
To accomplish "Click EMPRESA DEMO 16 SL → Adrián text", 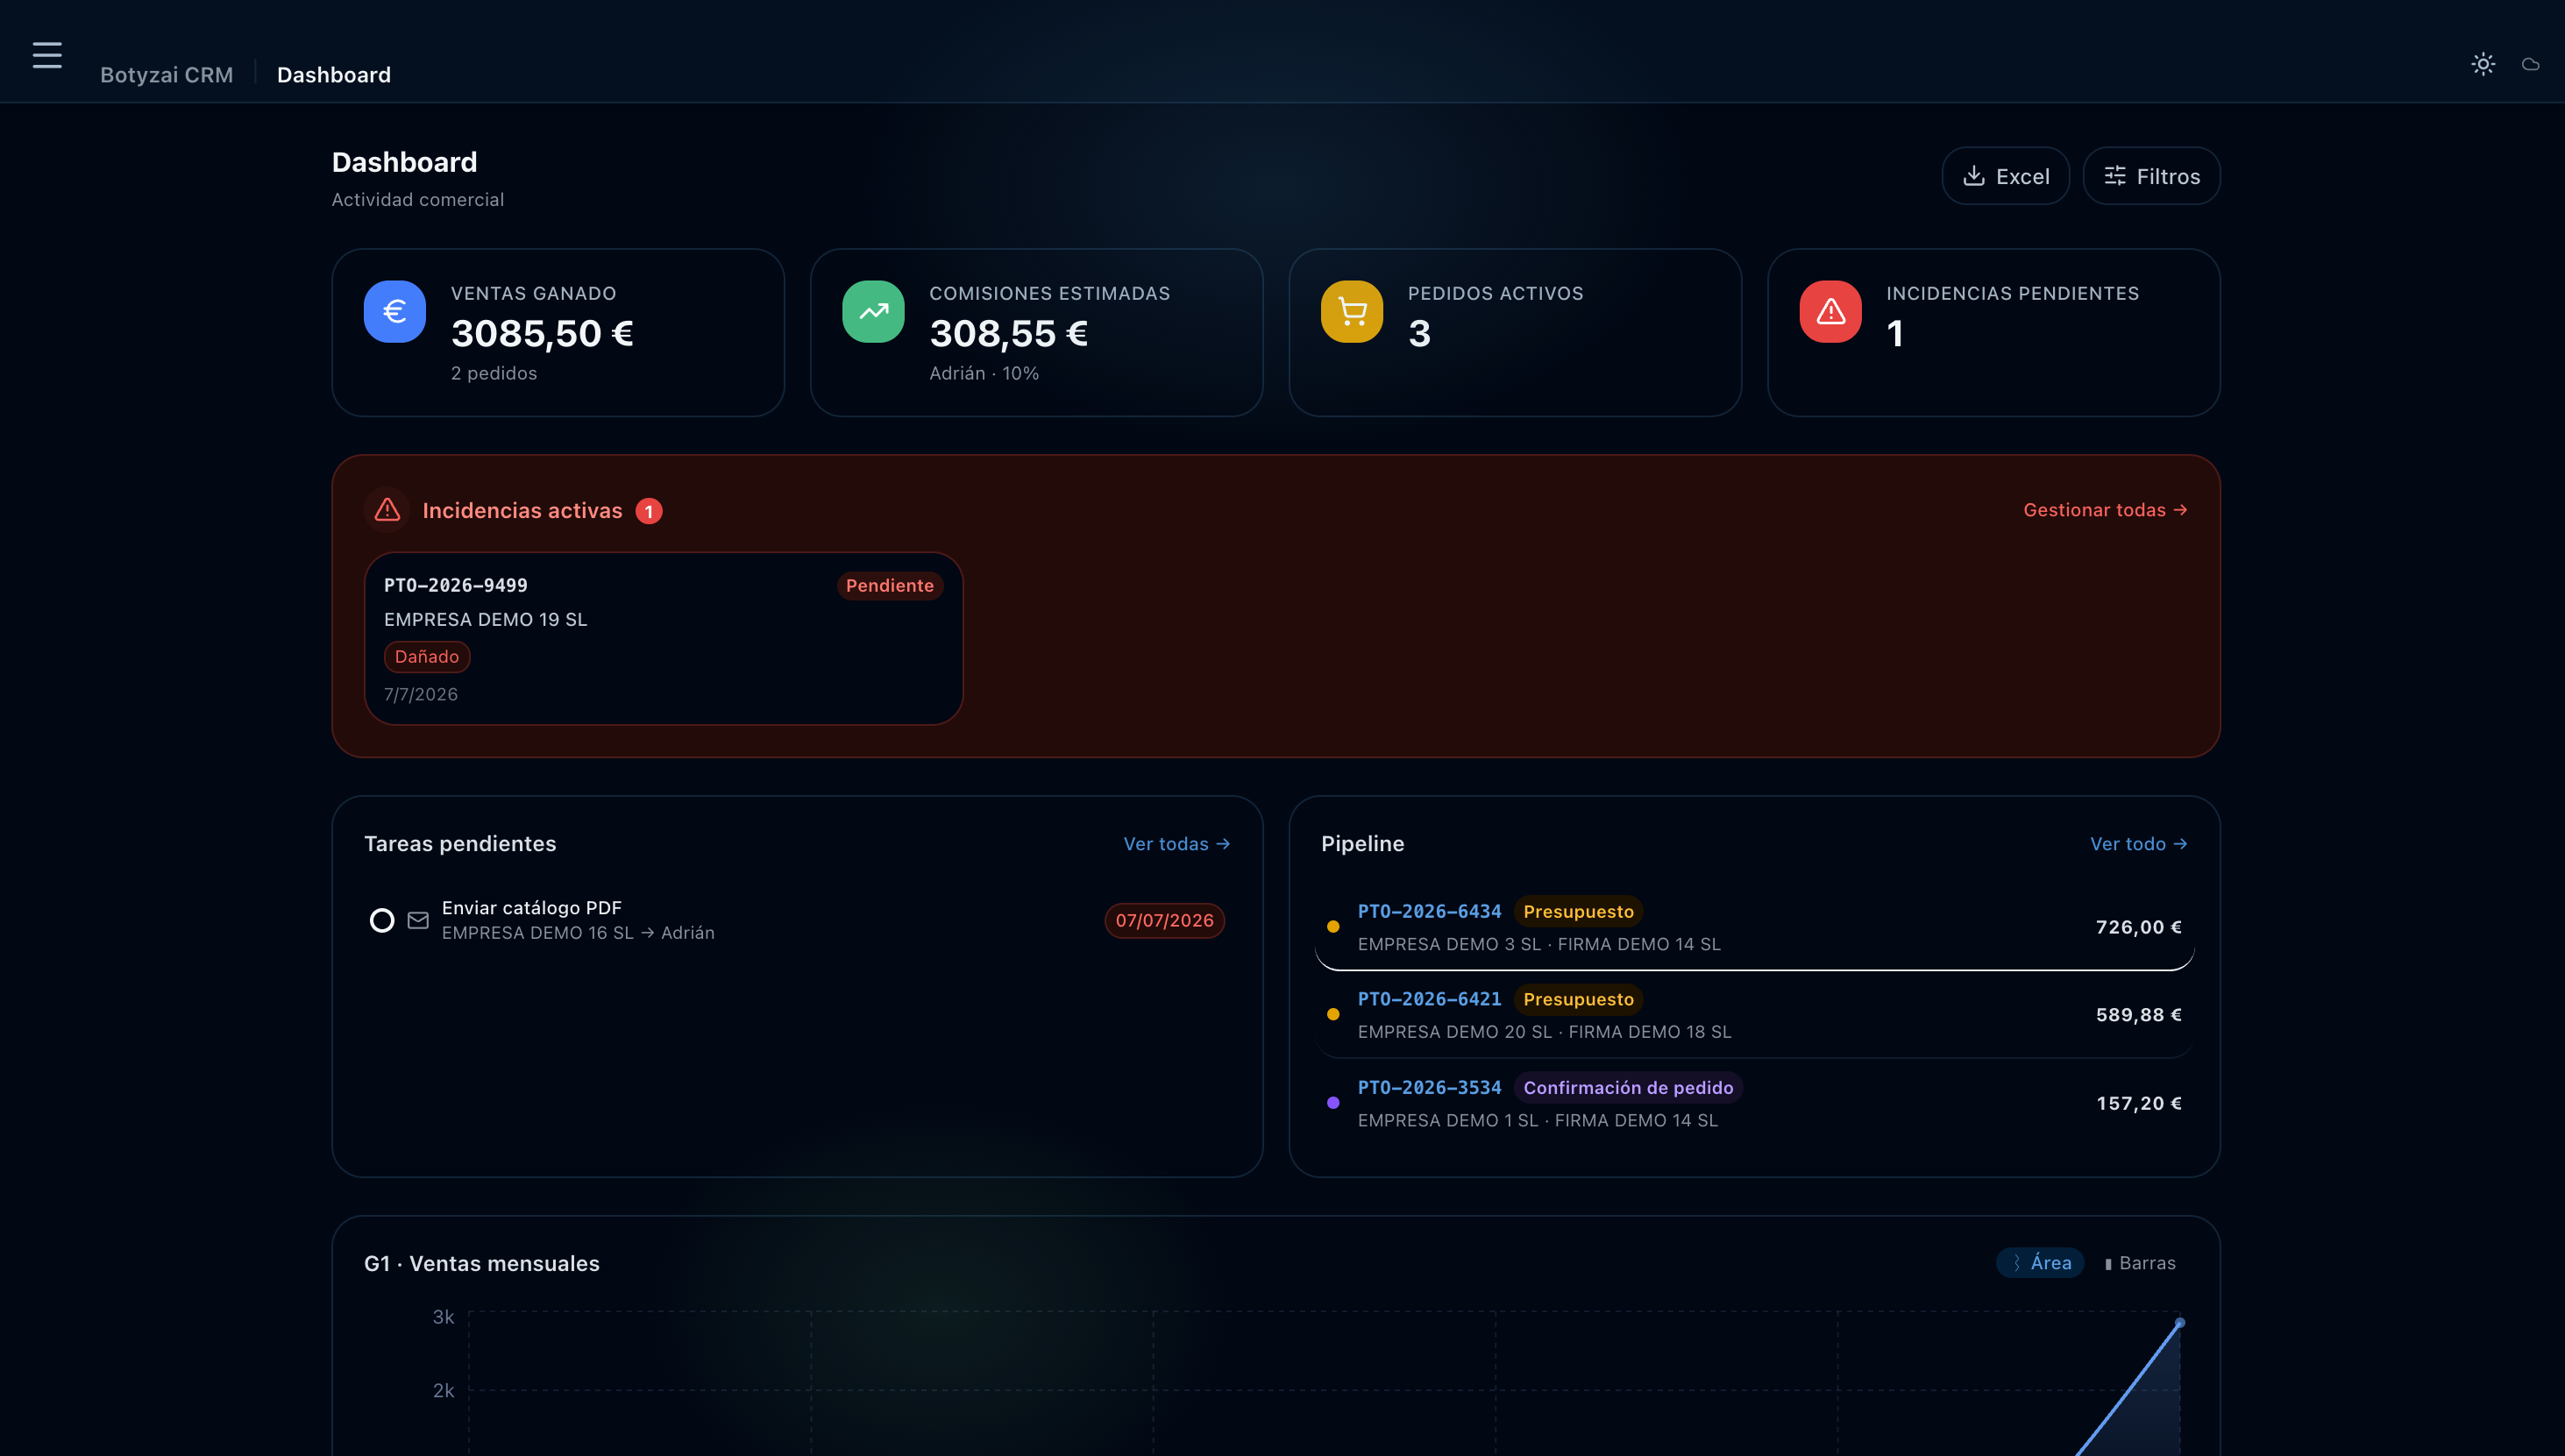I will [x=578, y=933].
